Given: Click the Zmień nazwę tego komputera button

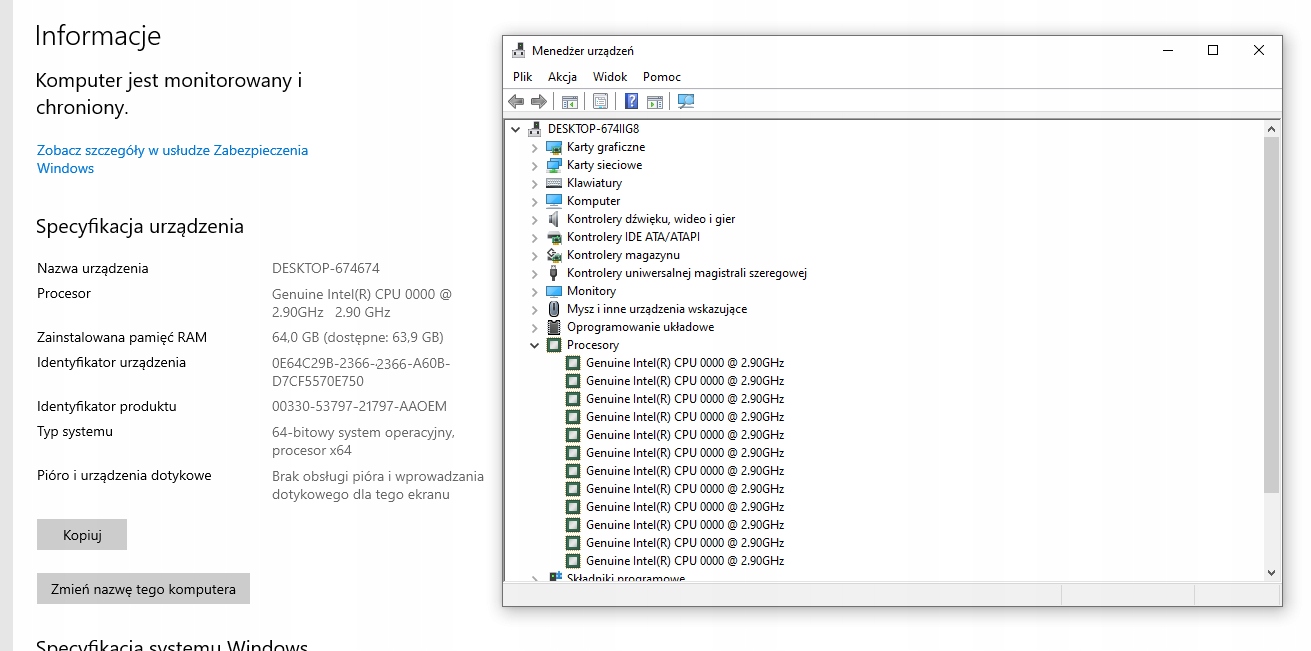Looking at the screenshot, I should pyautogui.click(x=143, y=589).
